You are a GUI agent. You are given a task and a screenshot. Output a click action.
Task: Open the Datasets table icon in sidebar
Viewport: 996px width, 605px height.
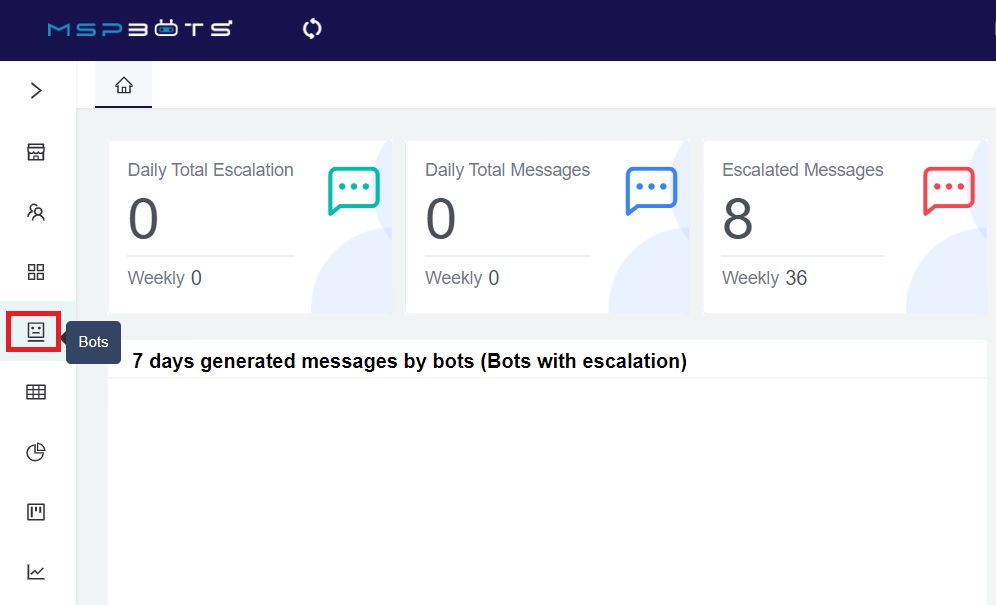[x=35, y=391]
